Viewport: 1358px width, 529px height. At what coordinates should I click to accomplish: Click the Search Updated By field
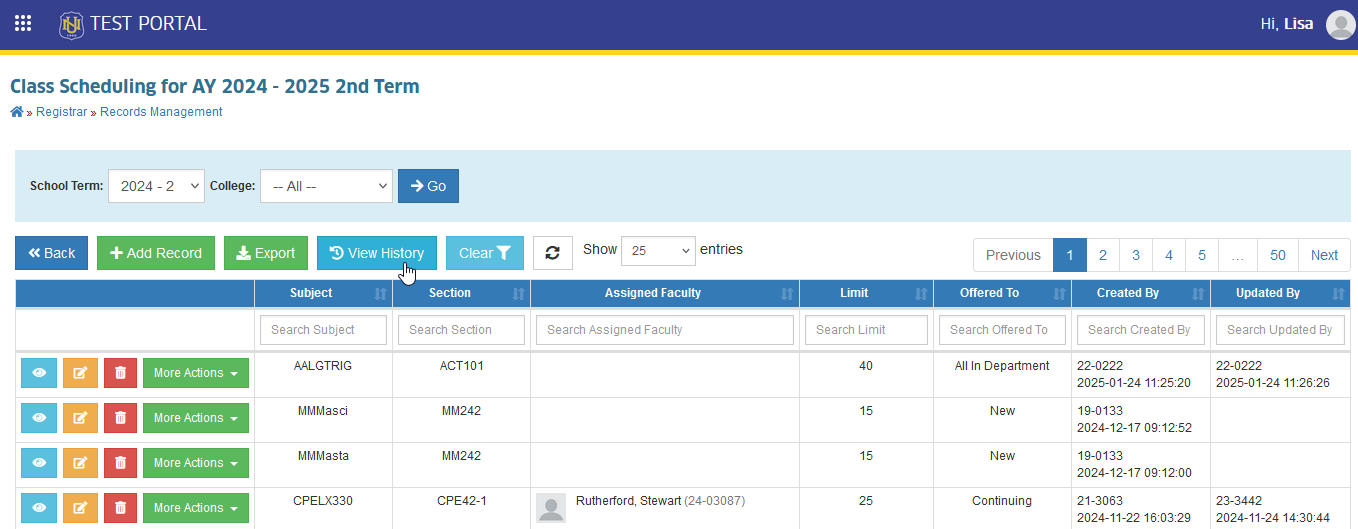1280,329
